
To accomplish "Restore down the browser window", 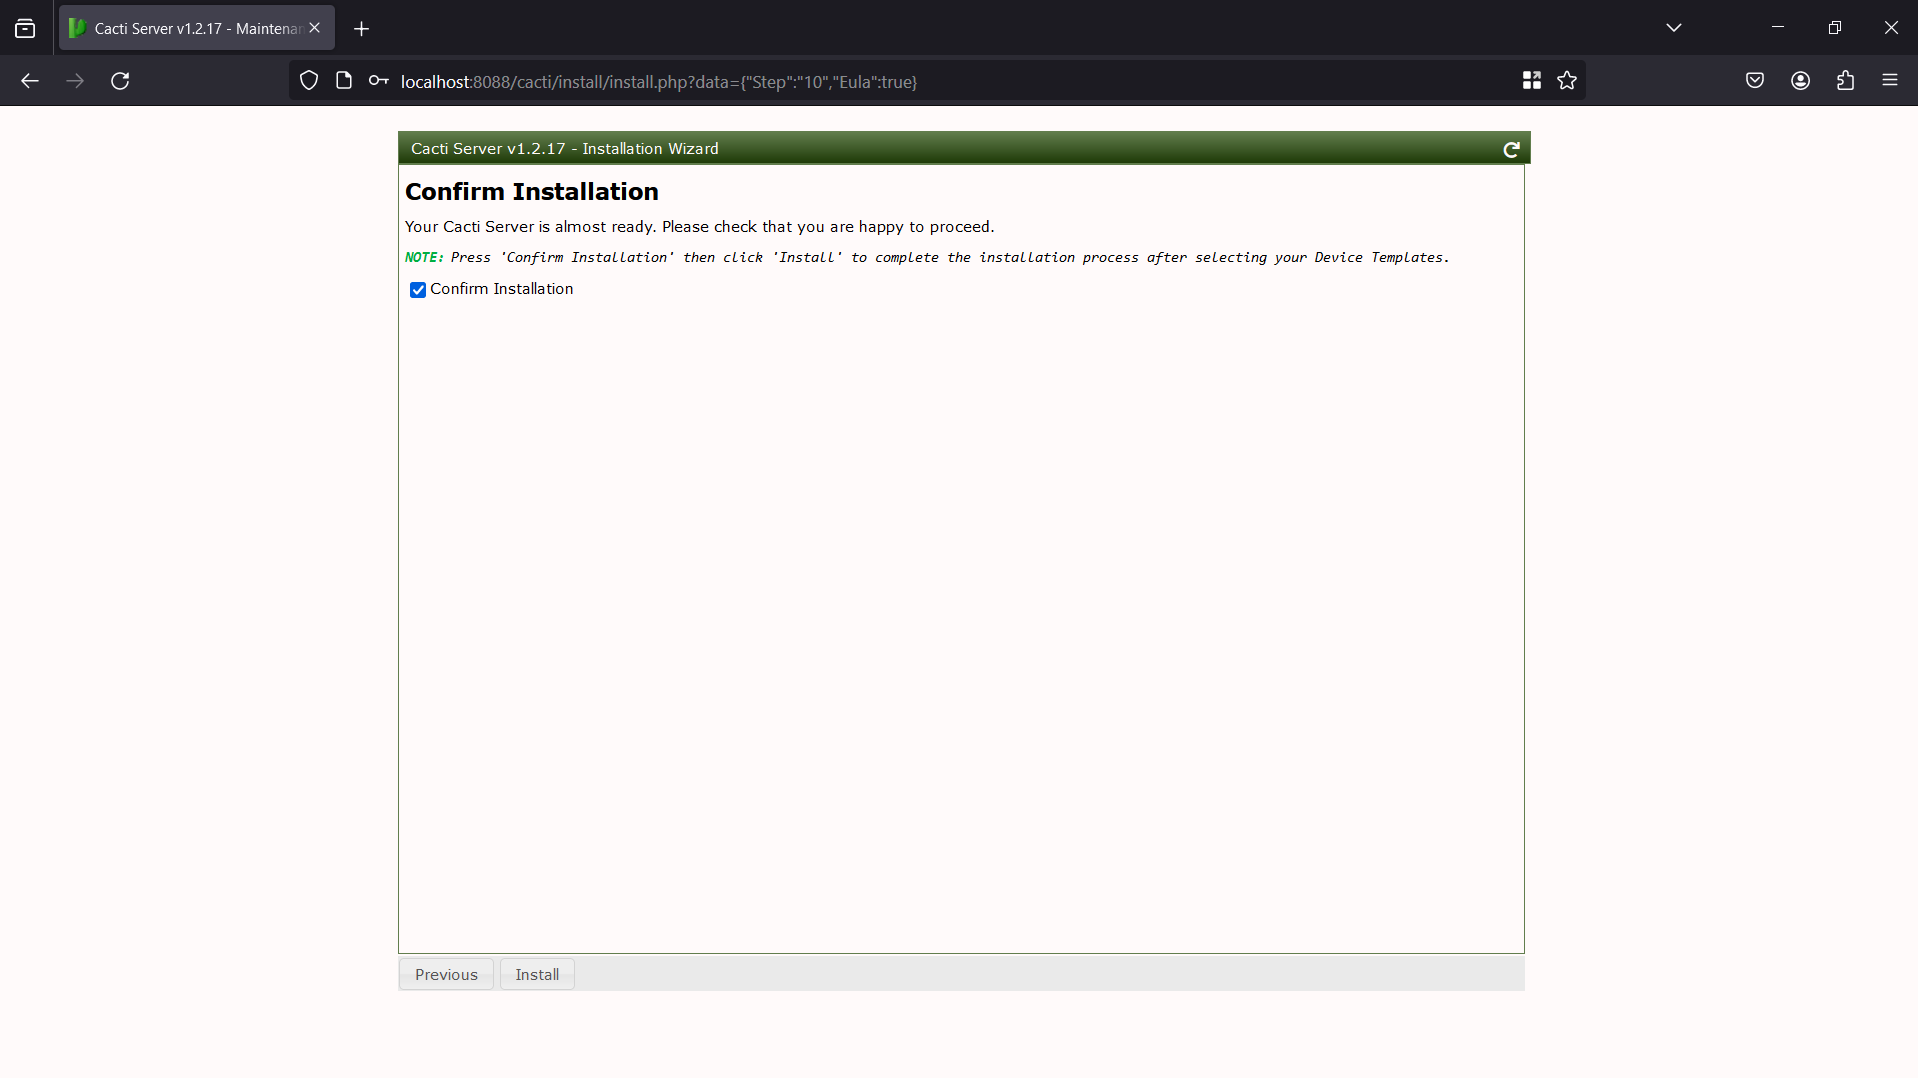I will point(1834,28).
